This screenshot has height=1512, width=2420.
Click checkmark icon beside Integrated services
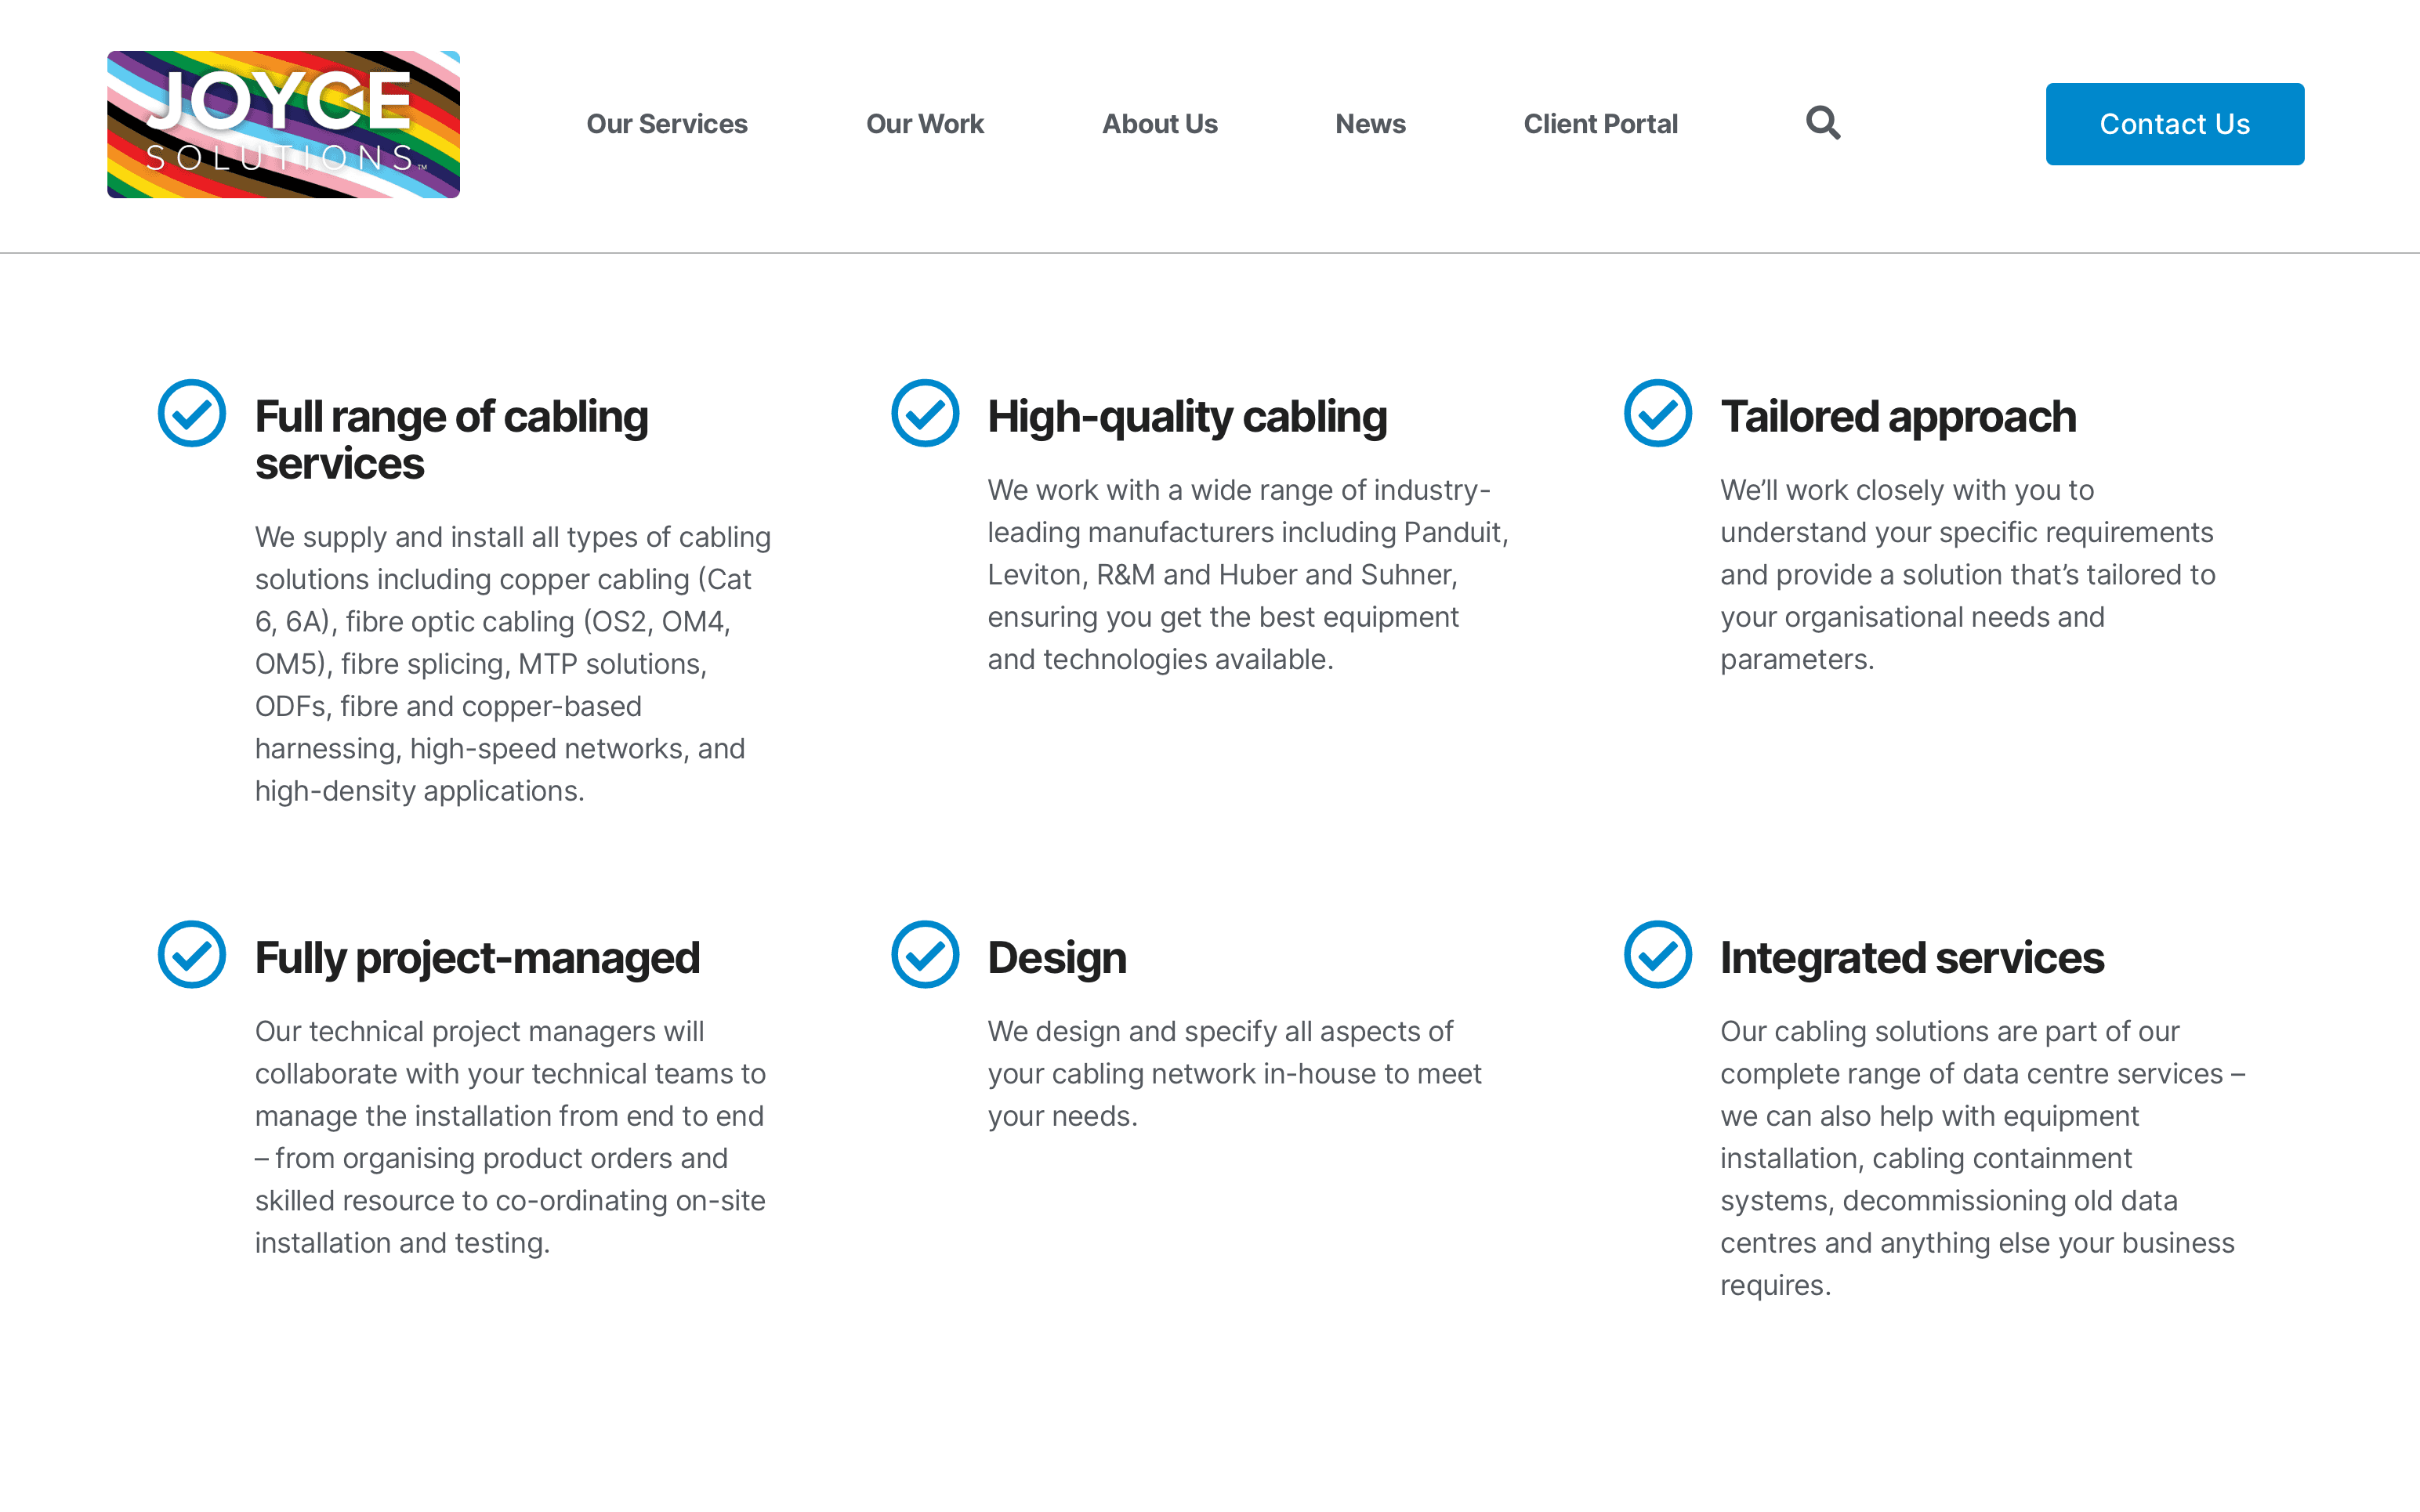point(1658,954)
